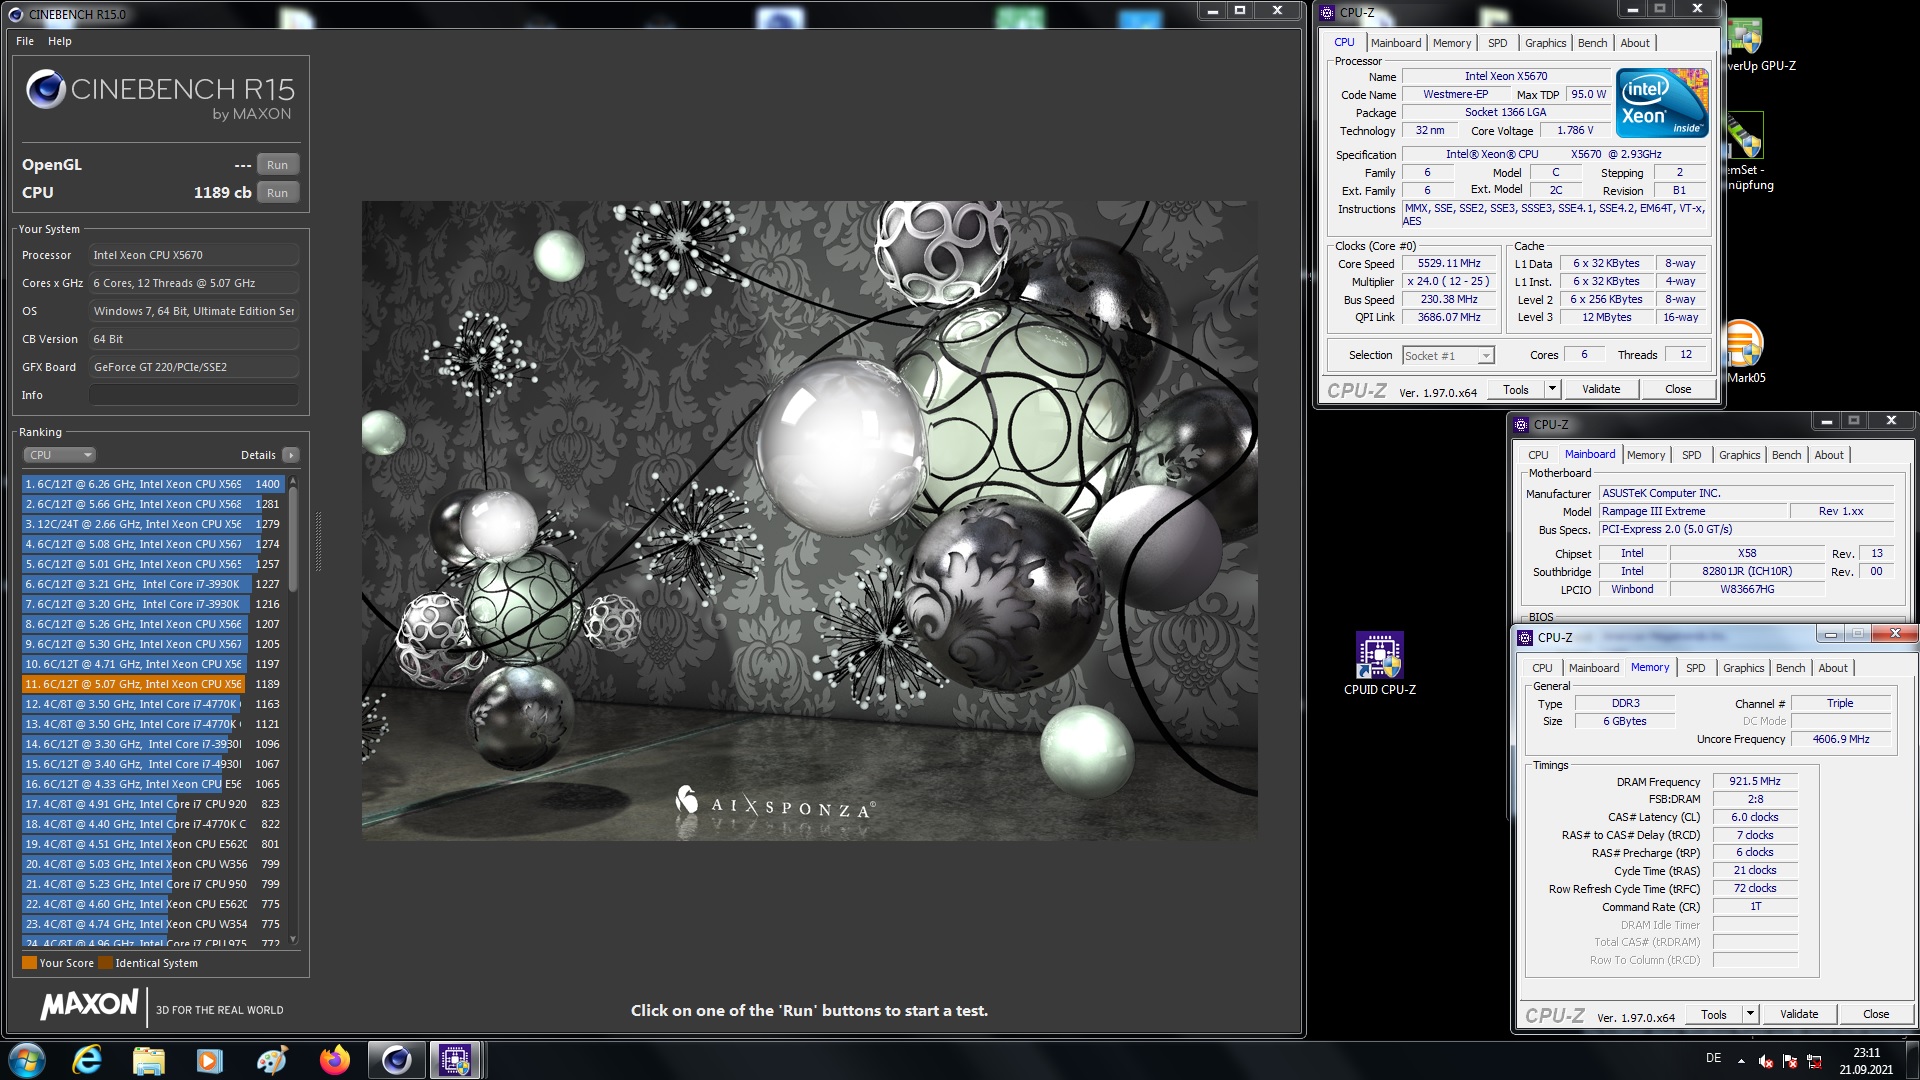Viewport: 1920px width, 1080px height.
Task: Run the OpenGL benchmark
Action: (277, 165)
